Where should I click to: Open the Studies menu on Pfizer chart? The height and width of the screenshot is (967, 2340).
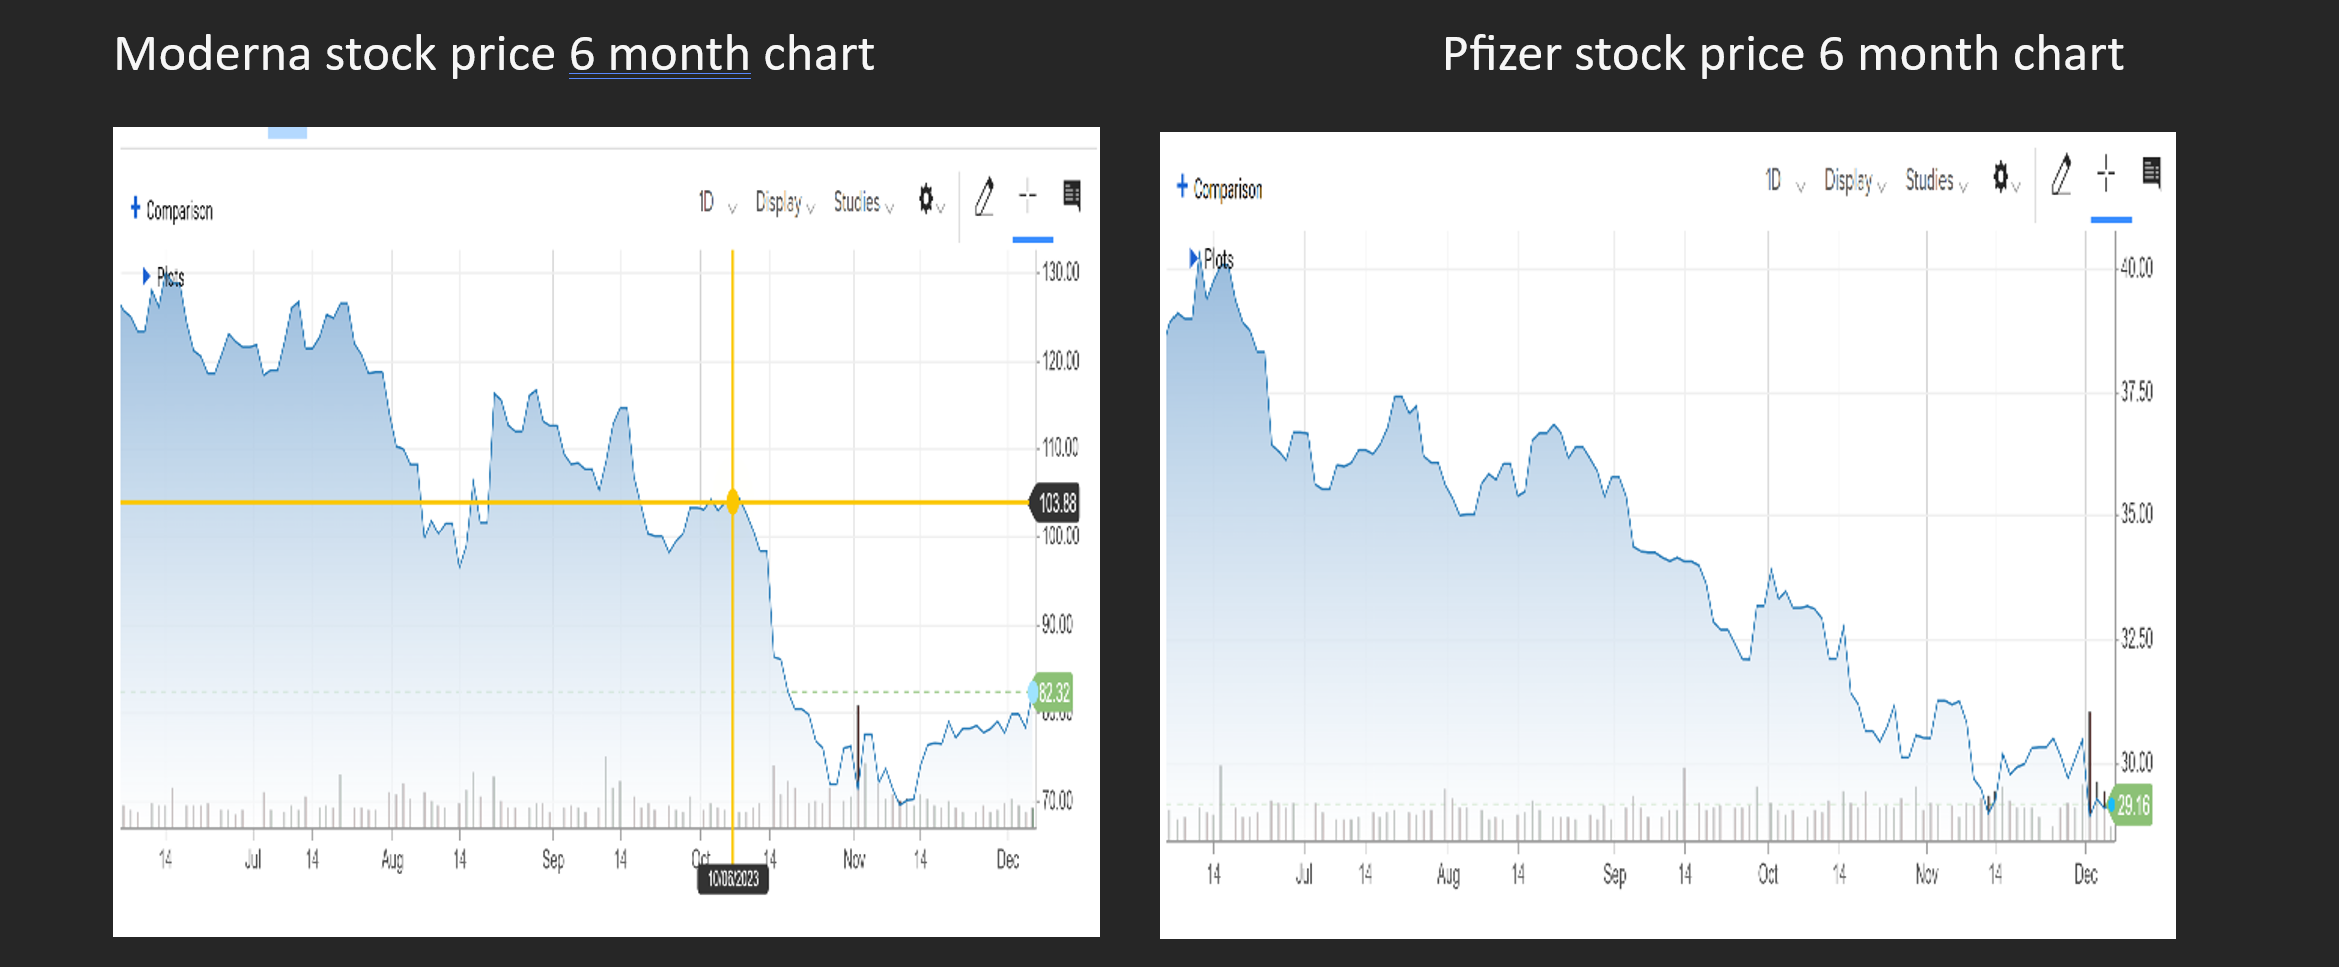click(x=1936, y=181)
